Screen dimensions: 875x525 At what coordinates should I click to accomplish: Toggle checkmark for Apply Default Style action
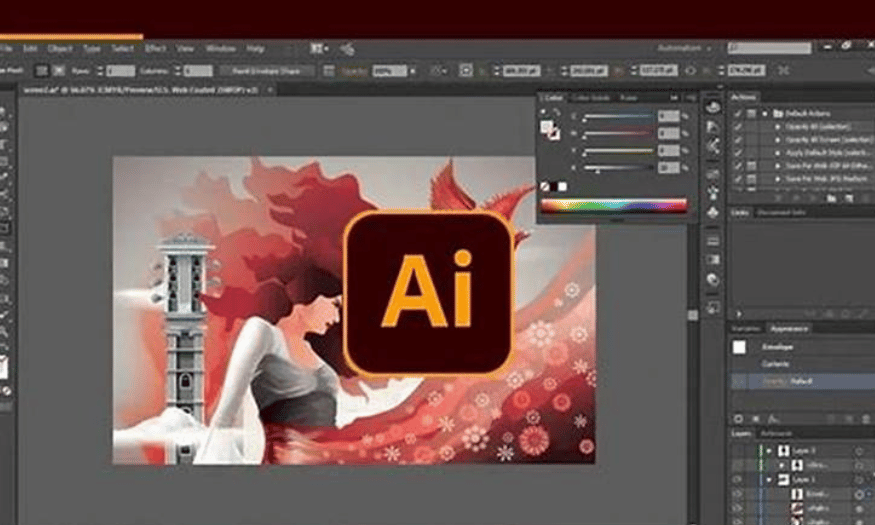[x=738, y=152]
